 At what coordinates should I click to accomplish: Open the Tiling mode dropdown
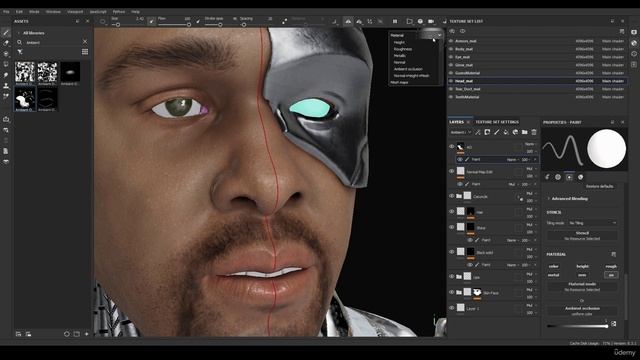click(x=592, y=223)
